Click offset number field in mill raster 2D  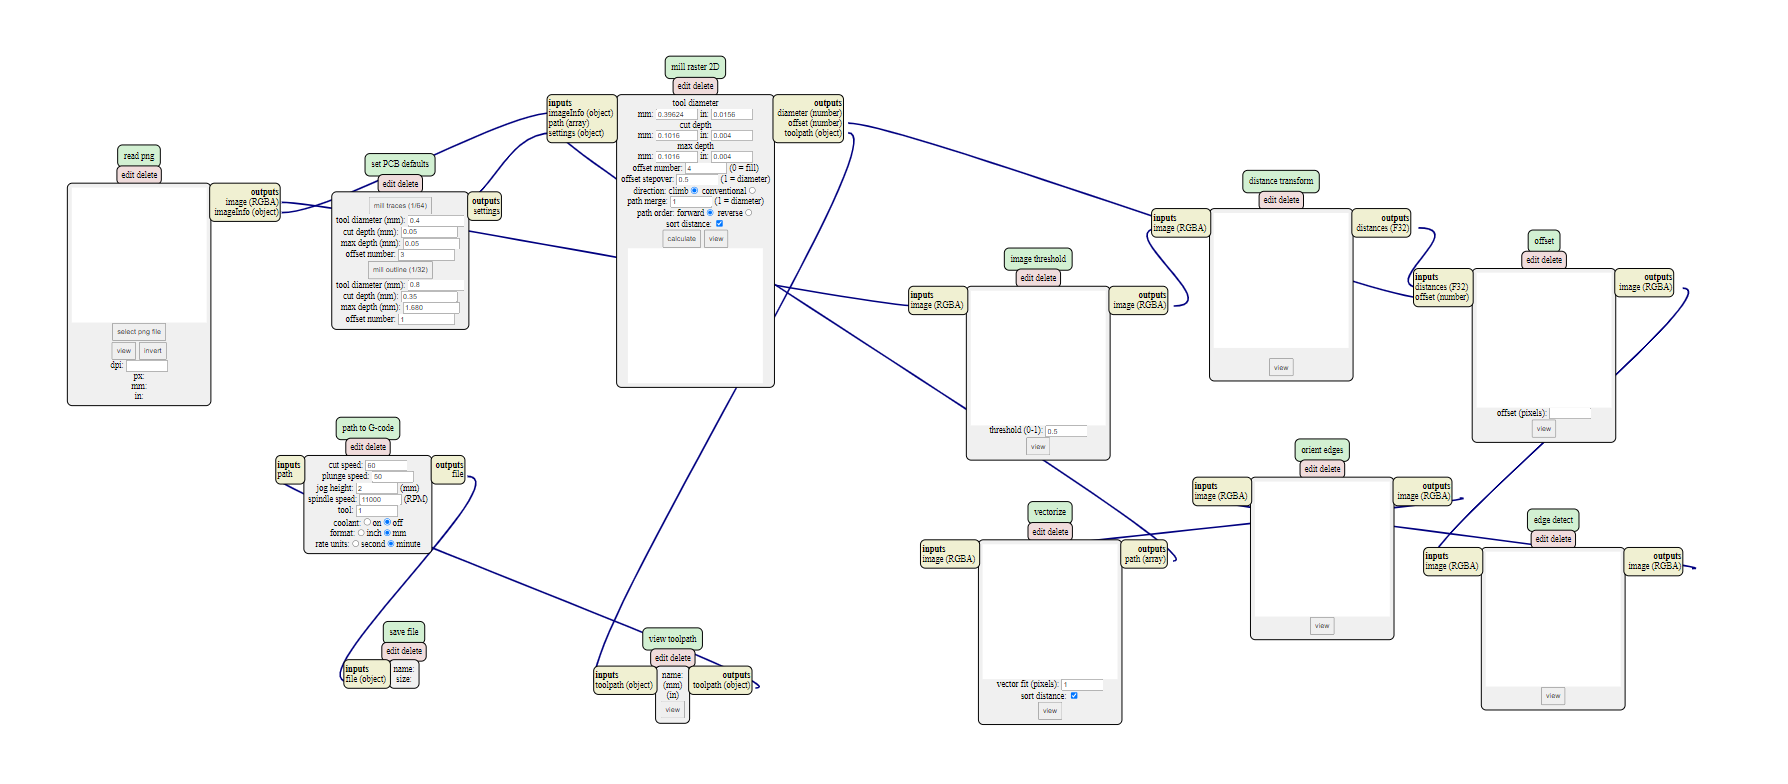point(706,169)
